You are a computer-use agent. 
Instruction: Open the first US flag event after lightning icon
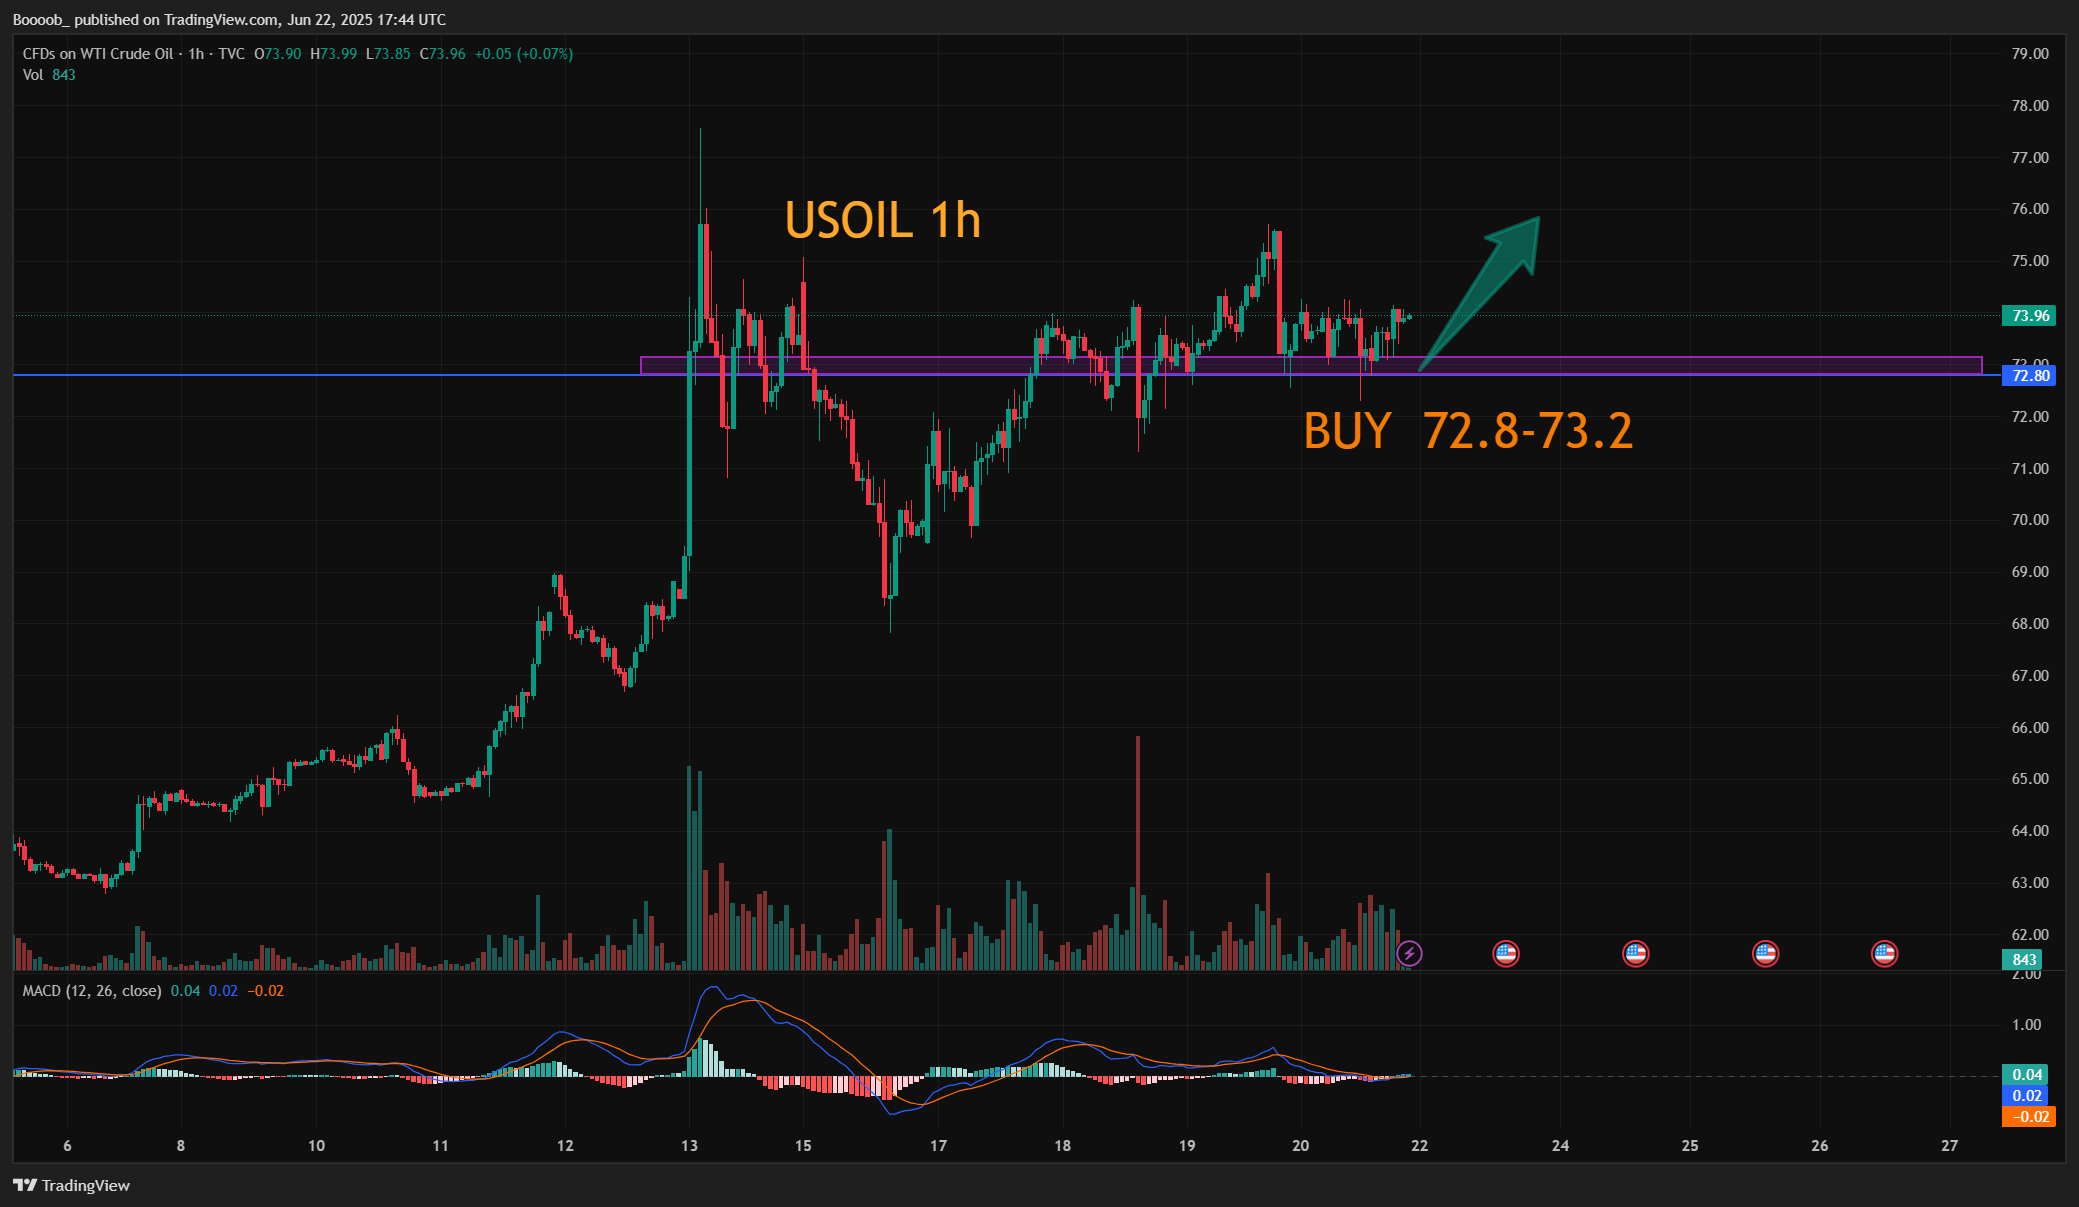1505,953
